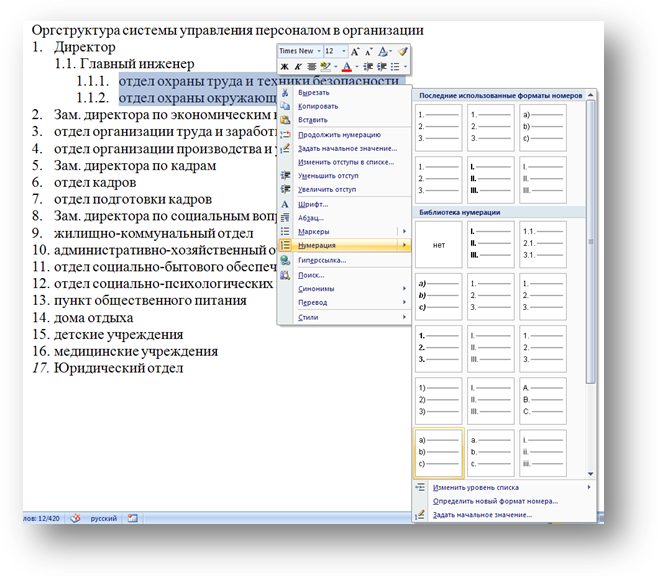Click the letter A icon beside Шрифт

pyautogui.click(x=285, y=204)
